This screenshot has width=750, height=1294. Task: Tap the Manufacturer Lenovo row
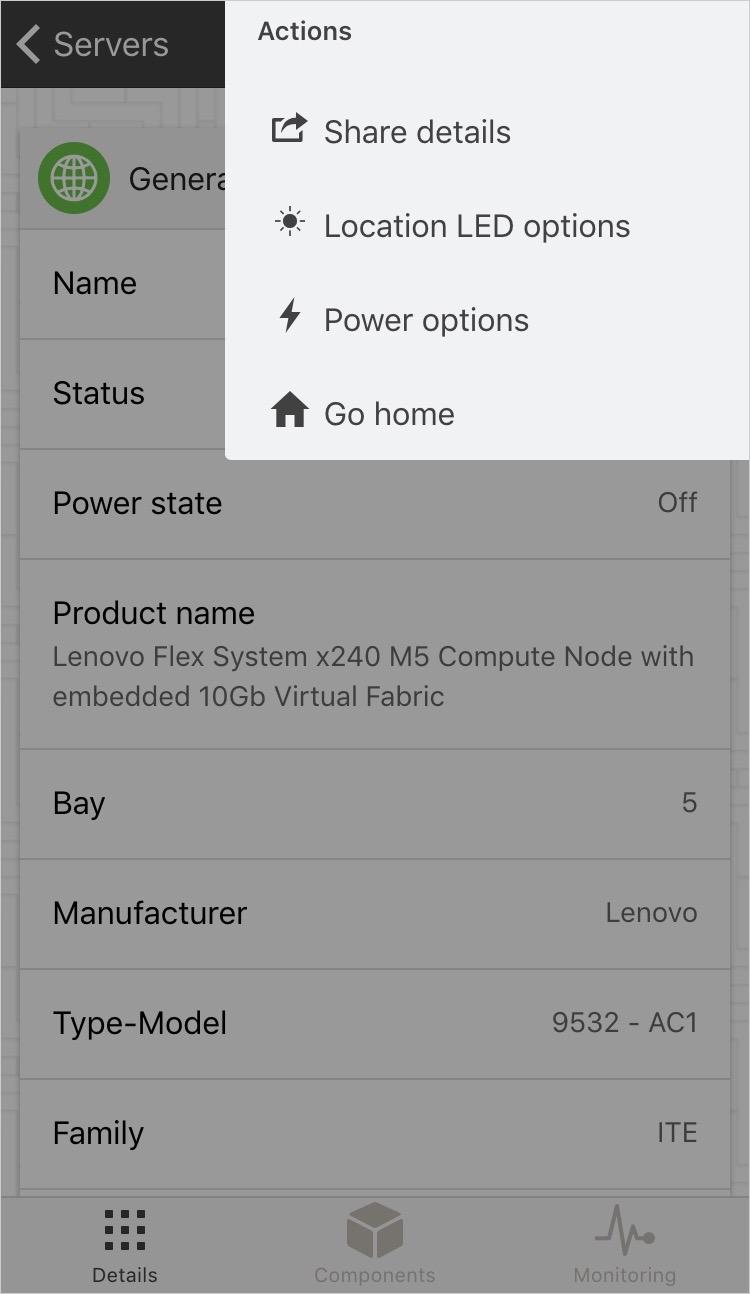(x=375, y=913)
